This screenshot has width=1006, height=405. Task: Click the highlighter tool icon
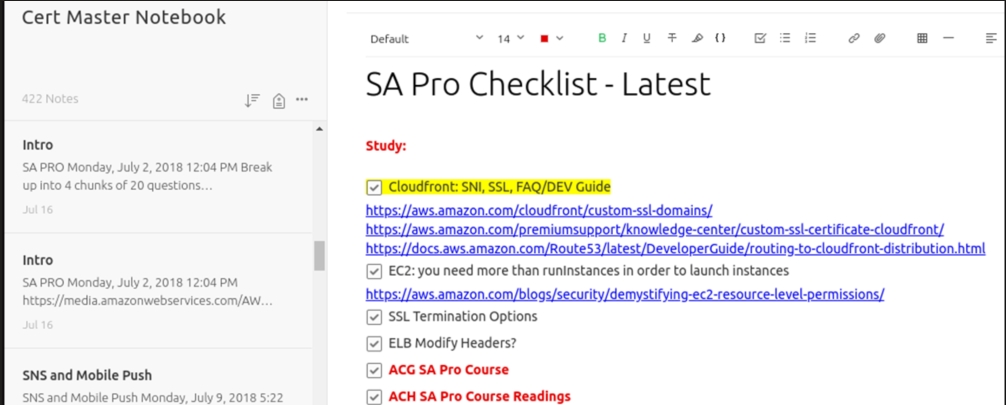[697, 39]
